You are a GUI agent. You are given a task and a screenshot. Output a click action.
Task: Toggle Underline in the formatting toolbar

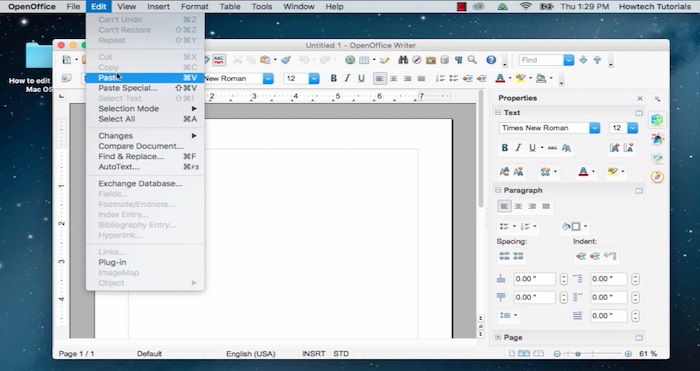click(361, 79)
